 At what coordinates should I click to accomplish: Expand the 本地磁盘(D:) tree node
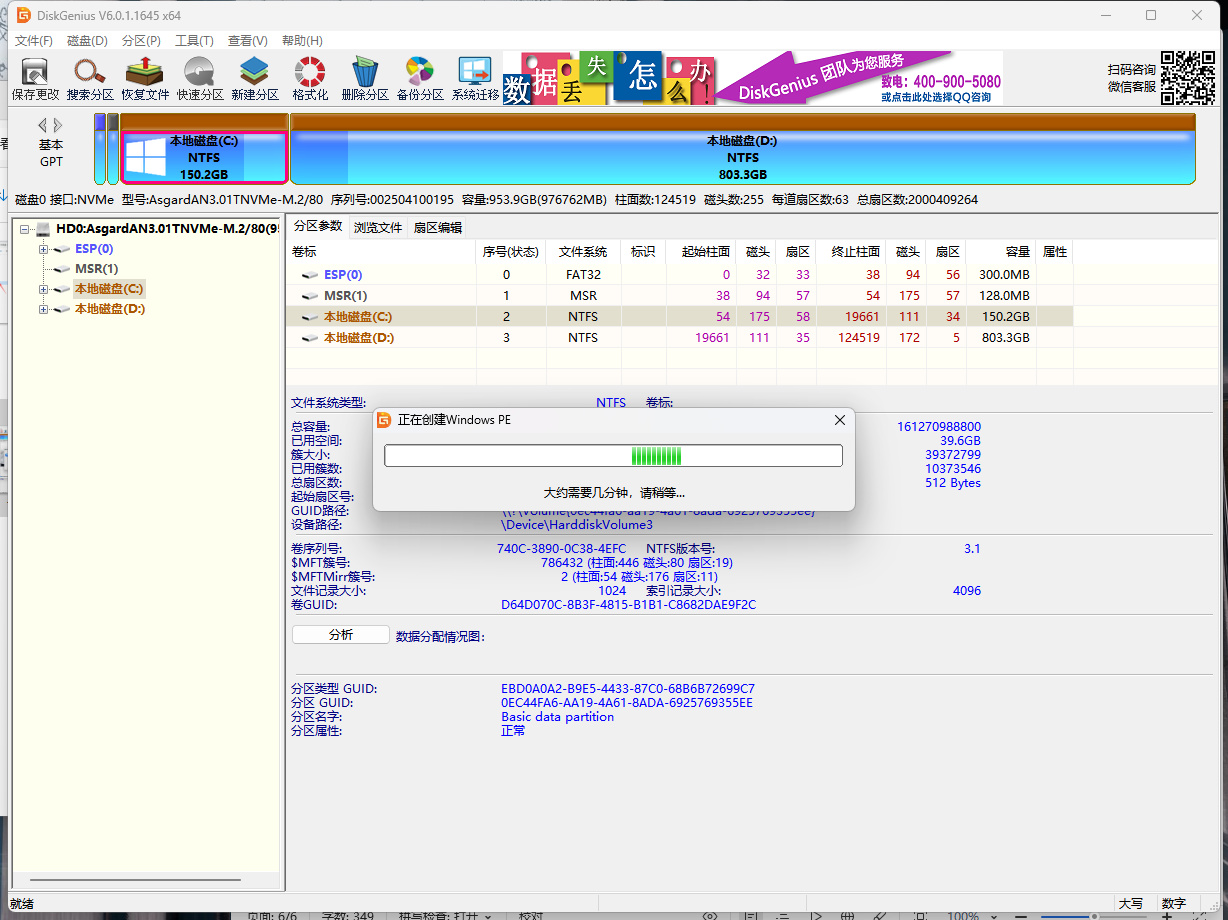(x=43, y=309)
